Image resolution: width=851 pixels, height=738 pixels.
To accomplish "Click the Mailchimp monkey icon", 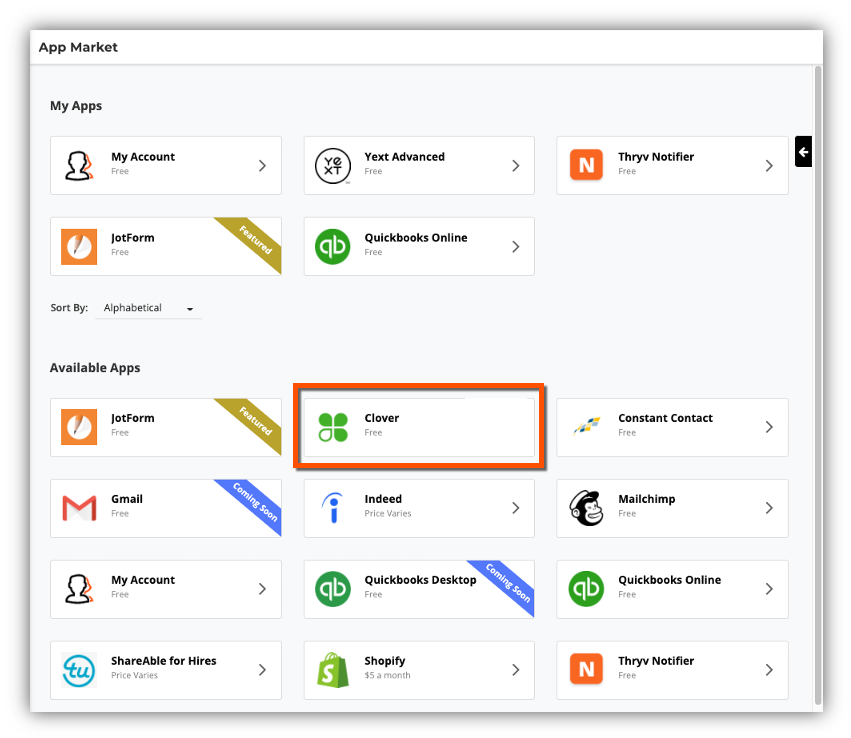I will pyautogui.click(x=586, y=508).
